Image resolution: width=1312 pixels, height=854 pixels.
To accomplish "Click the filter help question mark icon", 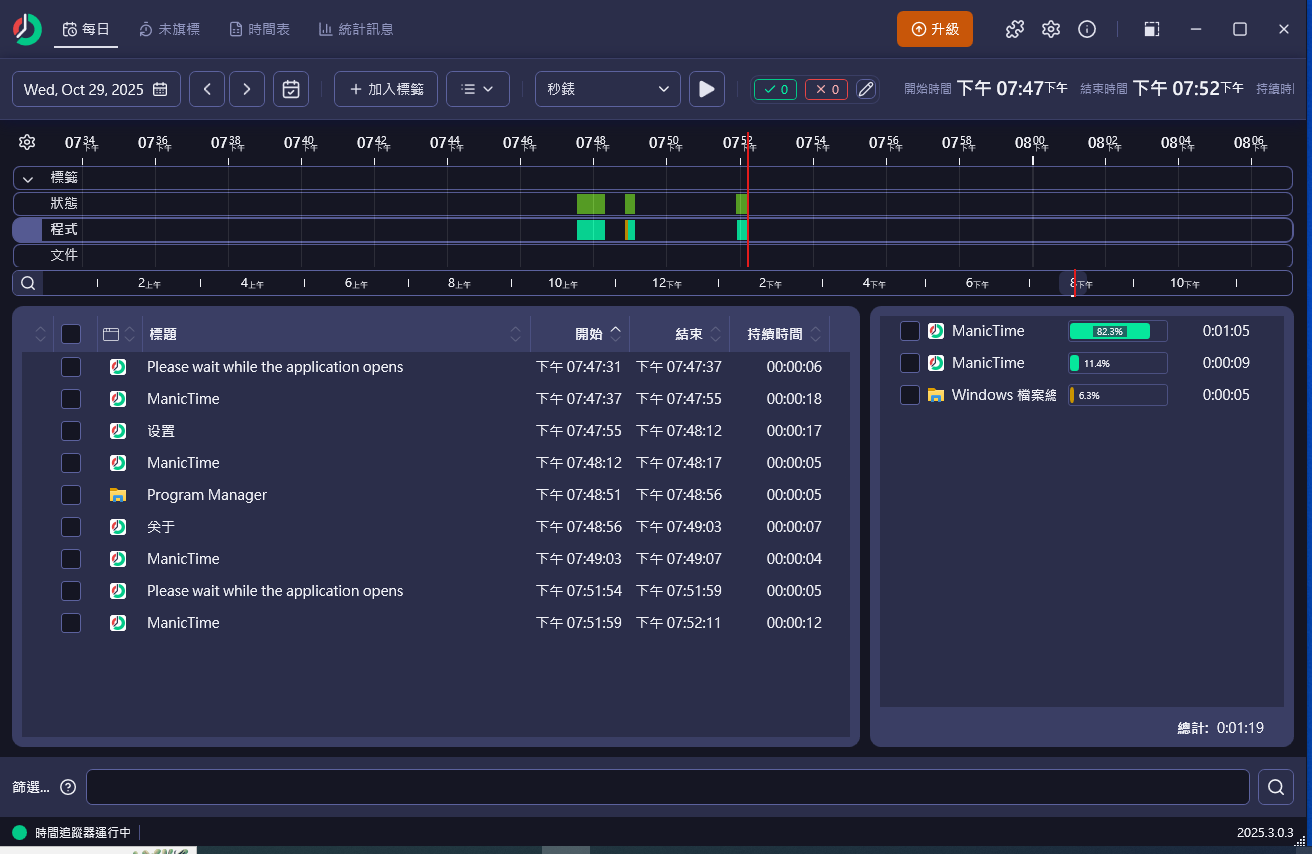I will click(68, 787).
